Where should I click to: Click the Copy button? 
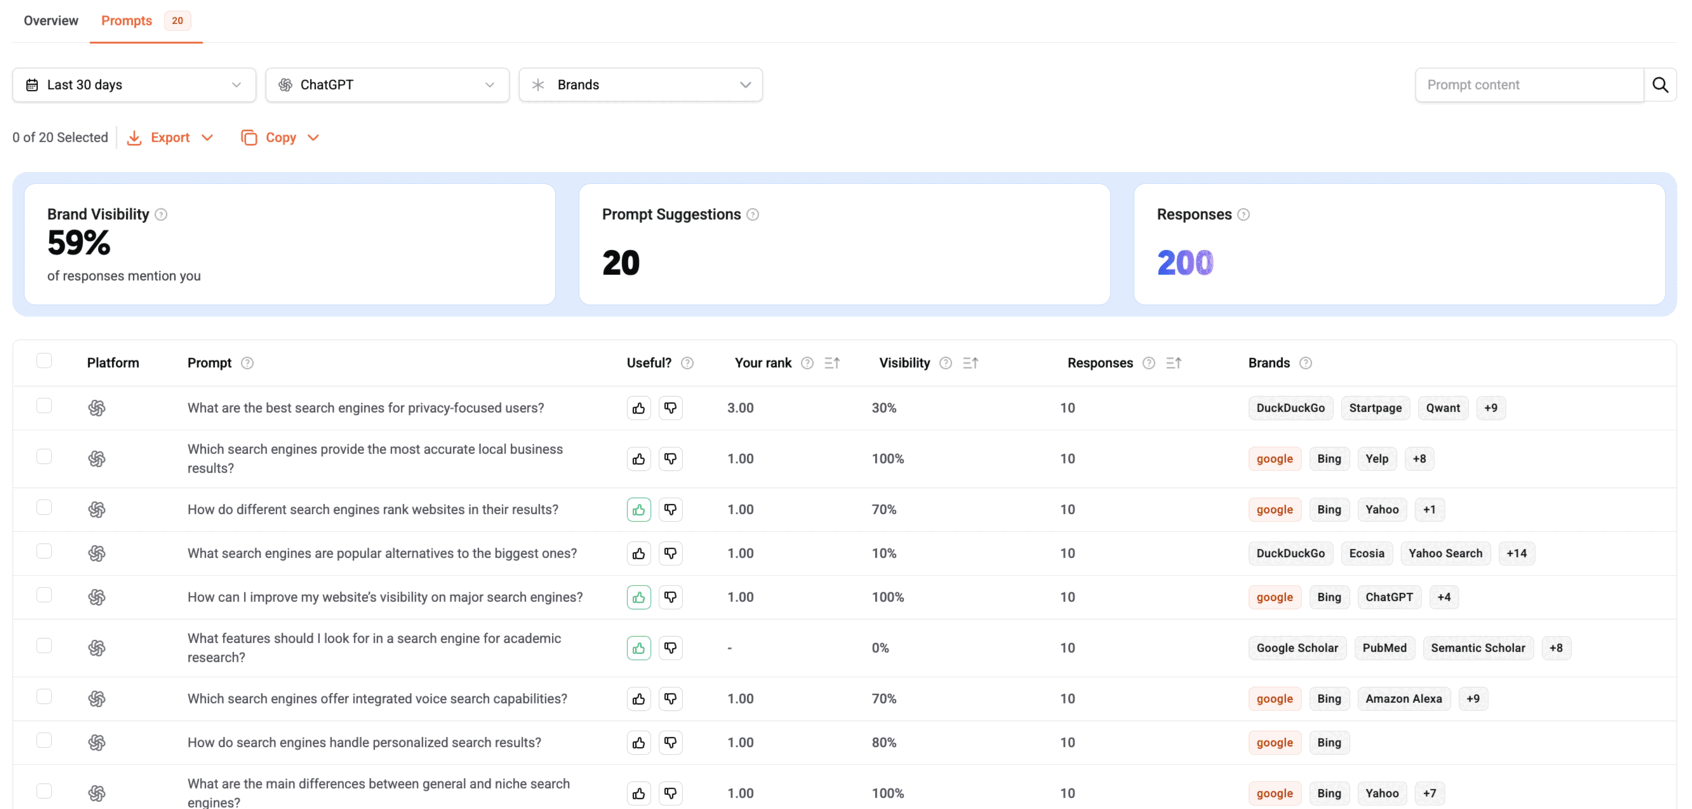coord(280,138)
